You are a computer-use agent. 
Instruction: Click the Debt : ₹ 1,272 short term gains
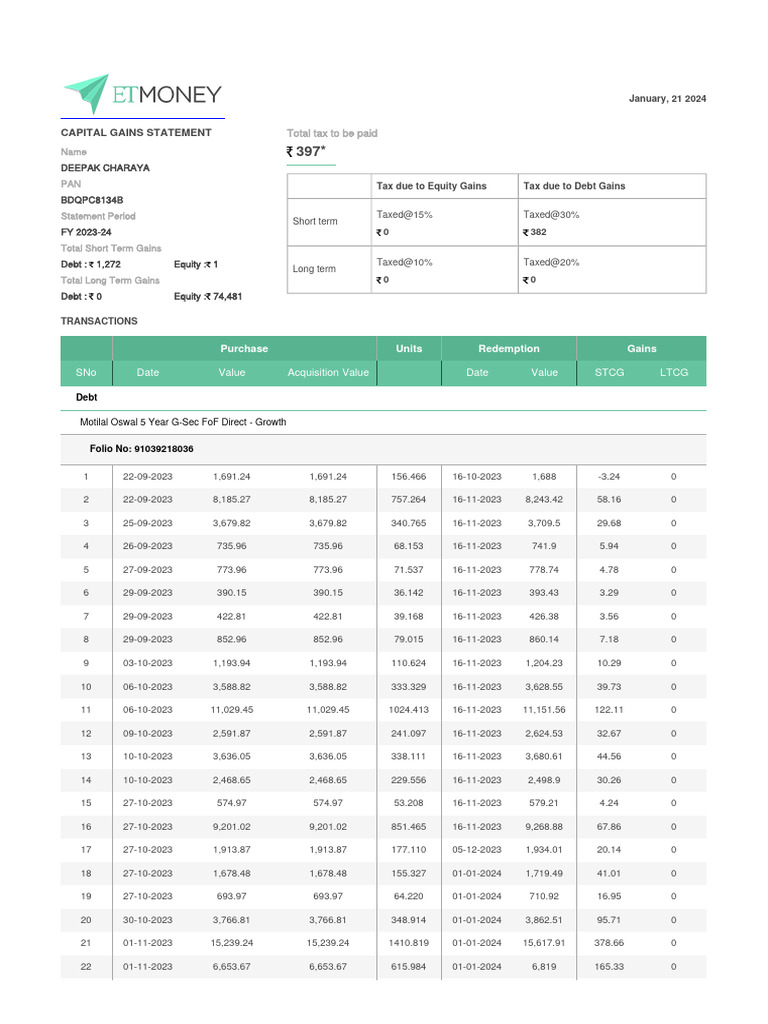tap(91, 264)
